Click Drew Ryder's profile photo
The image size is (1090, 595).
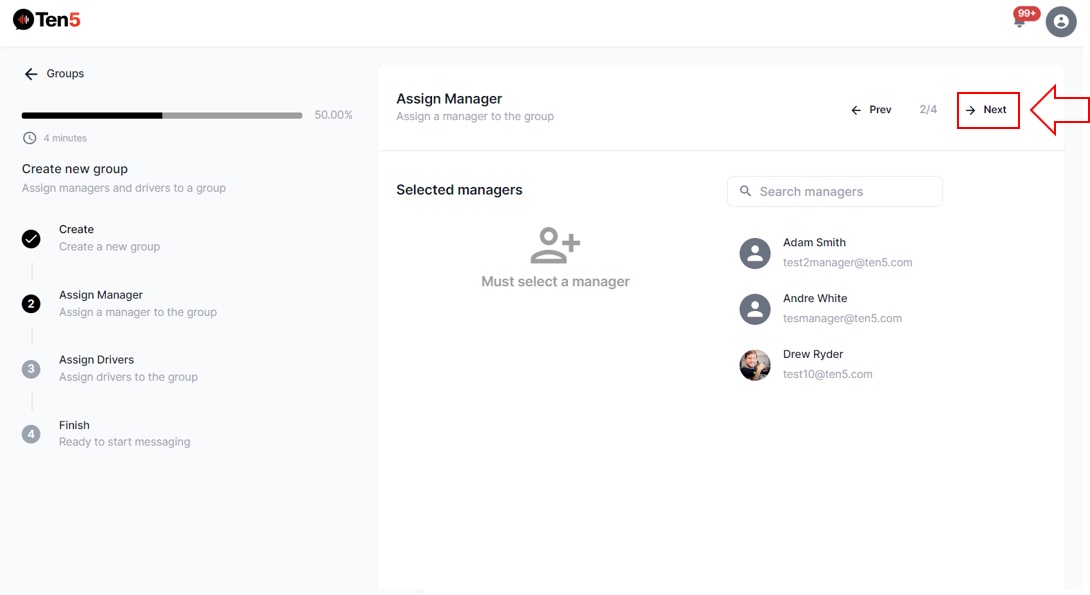755,365
